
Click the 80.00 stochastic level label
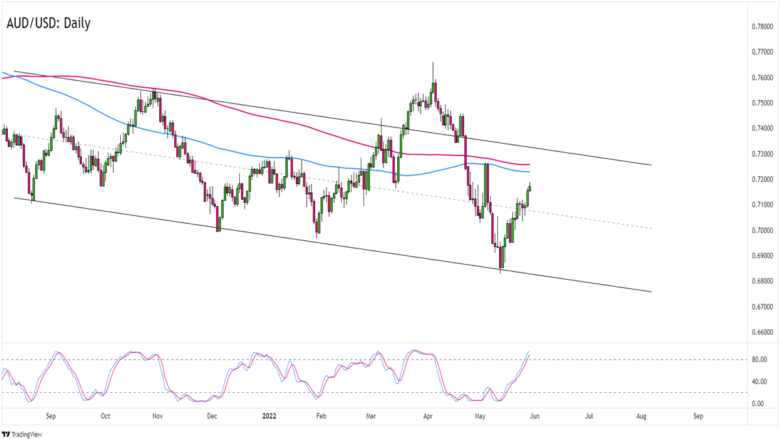759,359
